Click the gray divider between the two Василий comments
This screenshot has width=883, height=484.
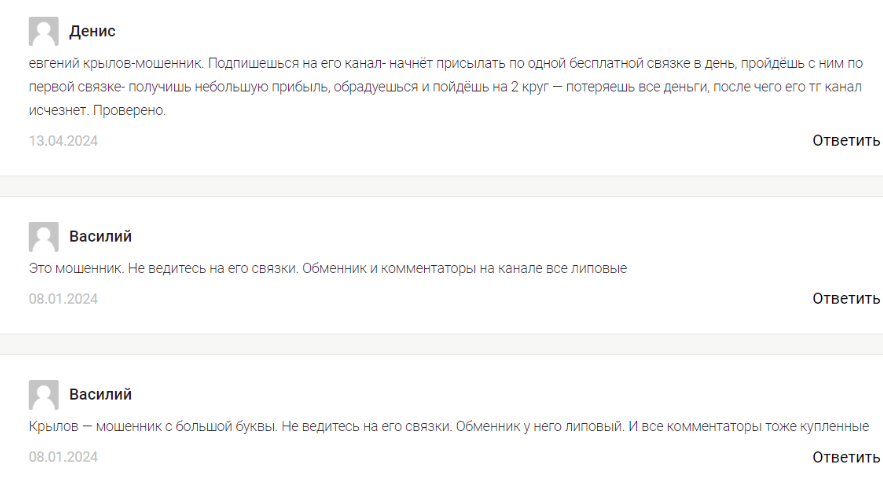click(x=441, y=344)
